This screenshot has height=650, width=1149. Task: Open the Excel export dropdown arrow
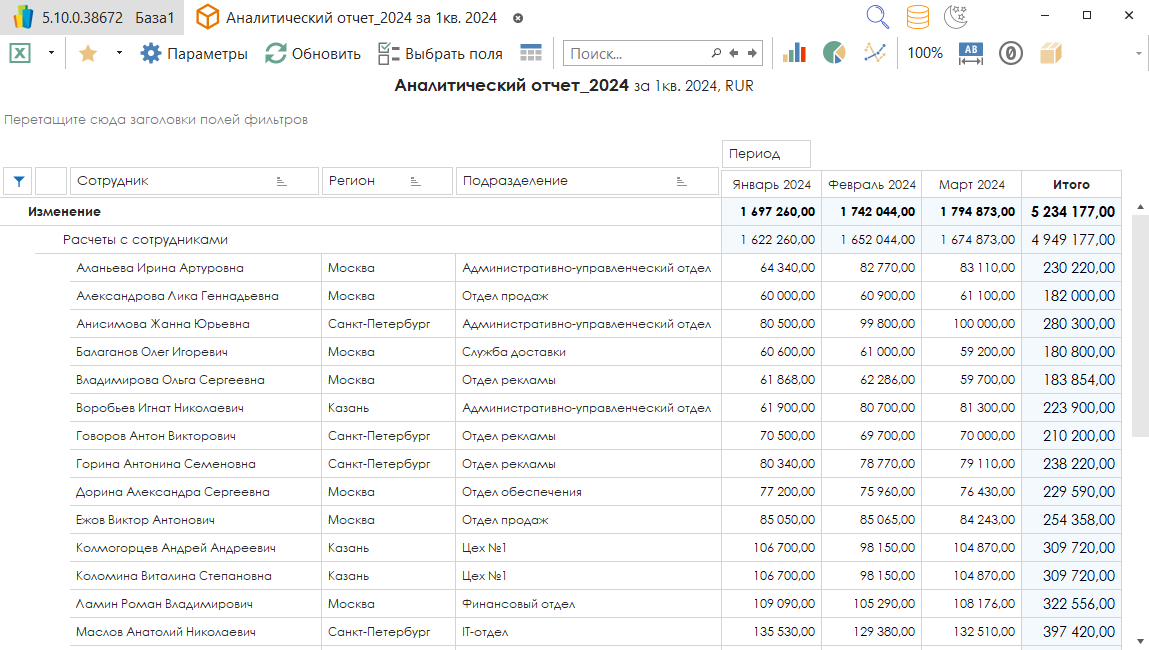click(x=51, y=53)
